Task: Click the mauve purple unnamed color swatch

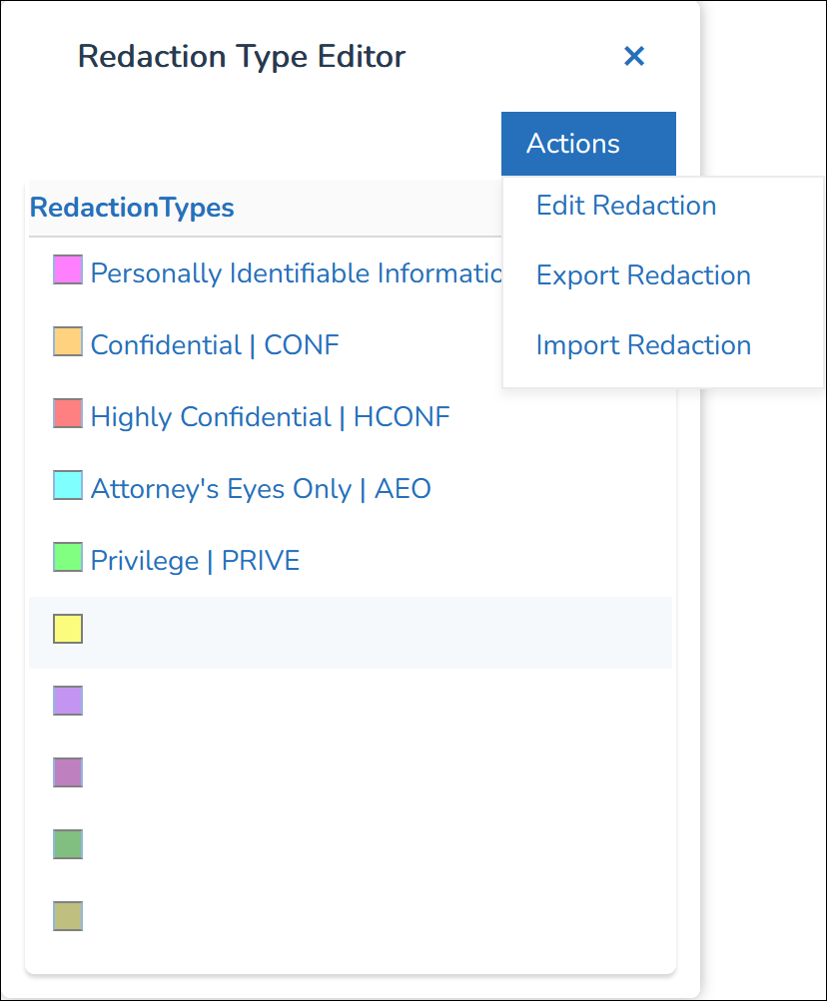Action: pos(68,772)
